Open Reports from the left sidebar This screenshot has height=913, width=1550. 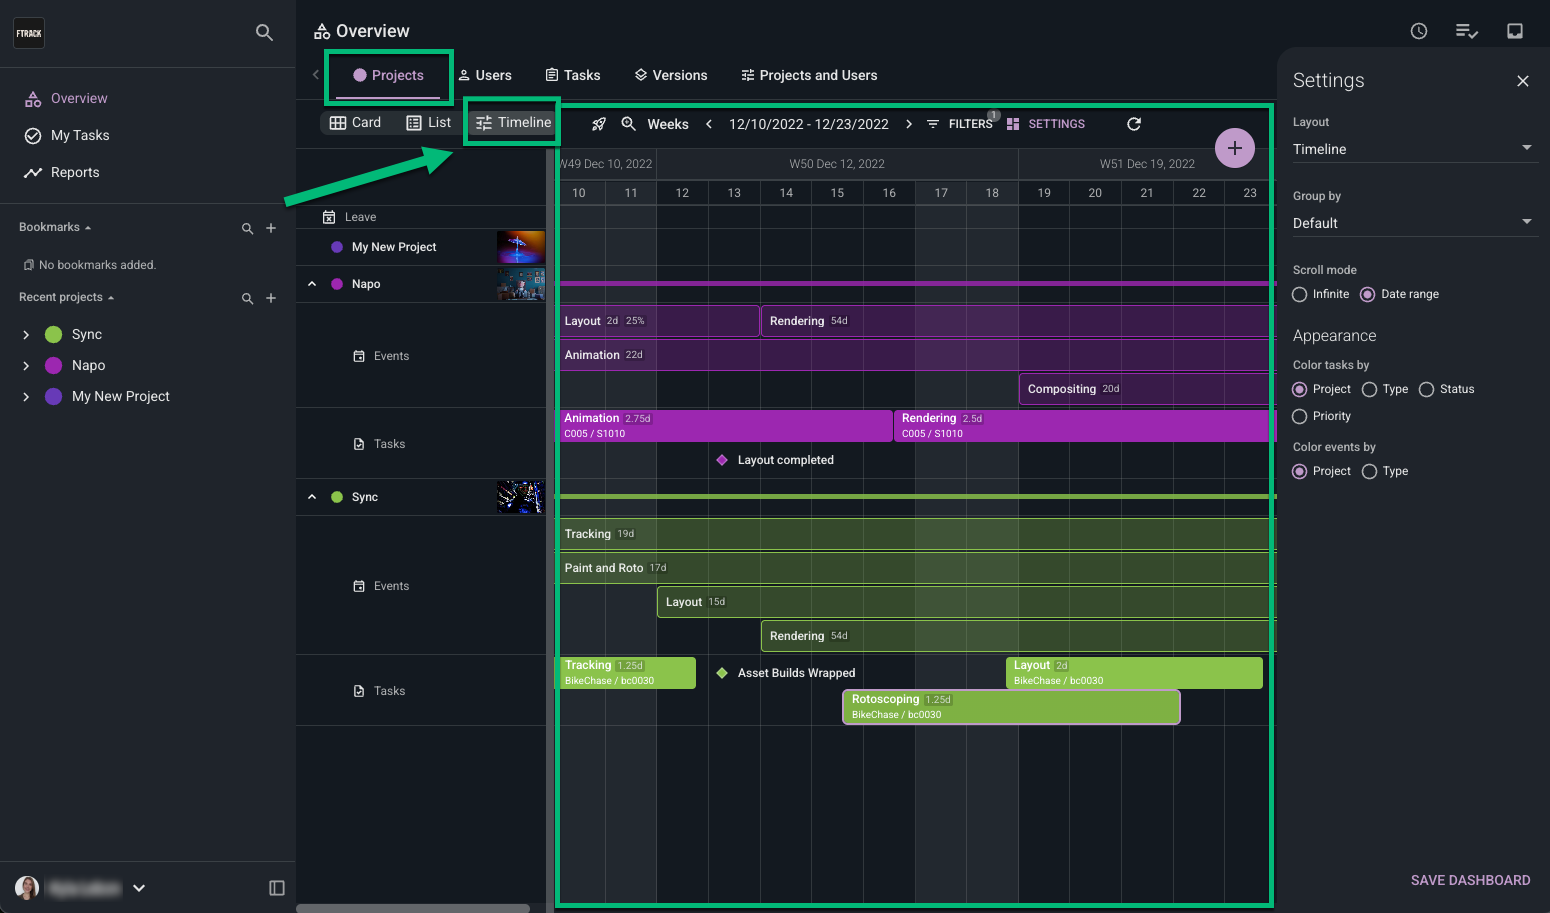coord(73,172)
